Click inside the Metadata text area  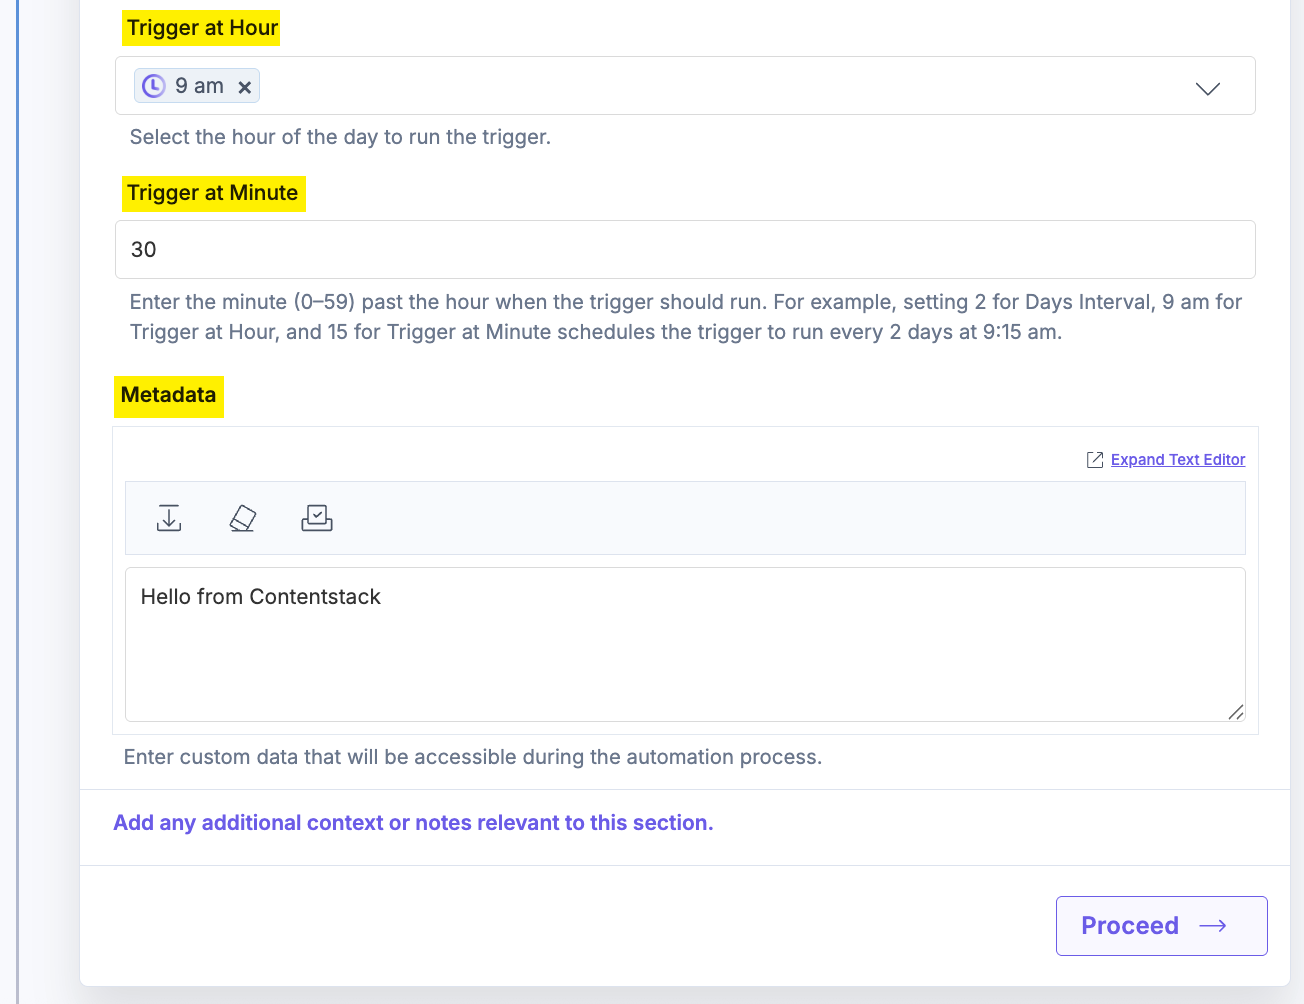[685, 644]
